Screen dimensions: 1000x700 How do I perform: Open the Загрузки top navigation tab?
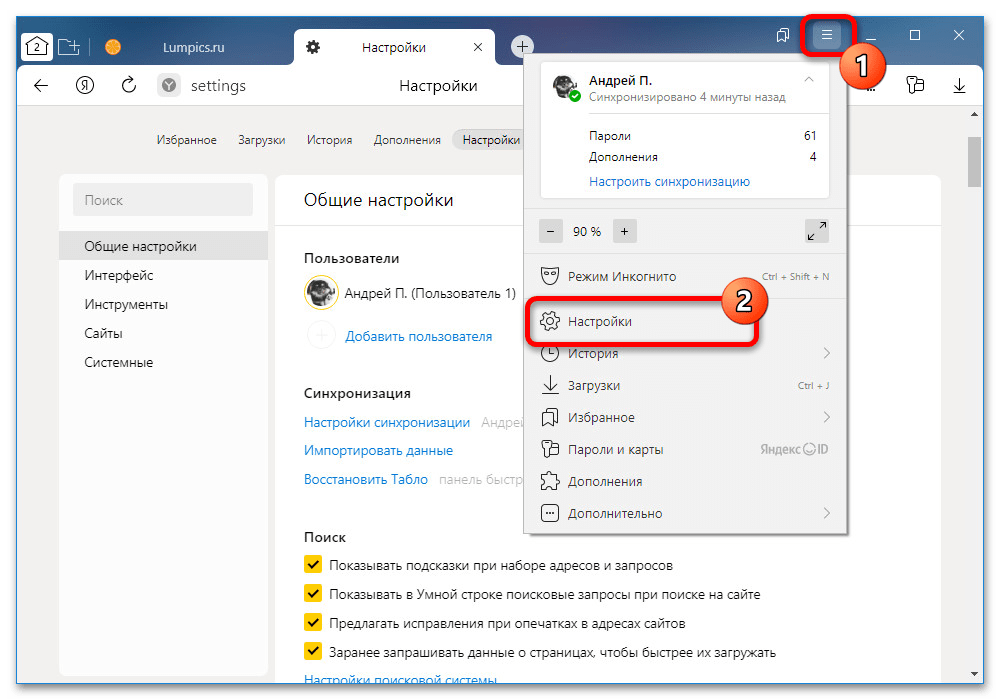261,140
